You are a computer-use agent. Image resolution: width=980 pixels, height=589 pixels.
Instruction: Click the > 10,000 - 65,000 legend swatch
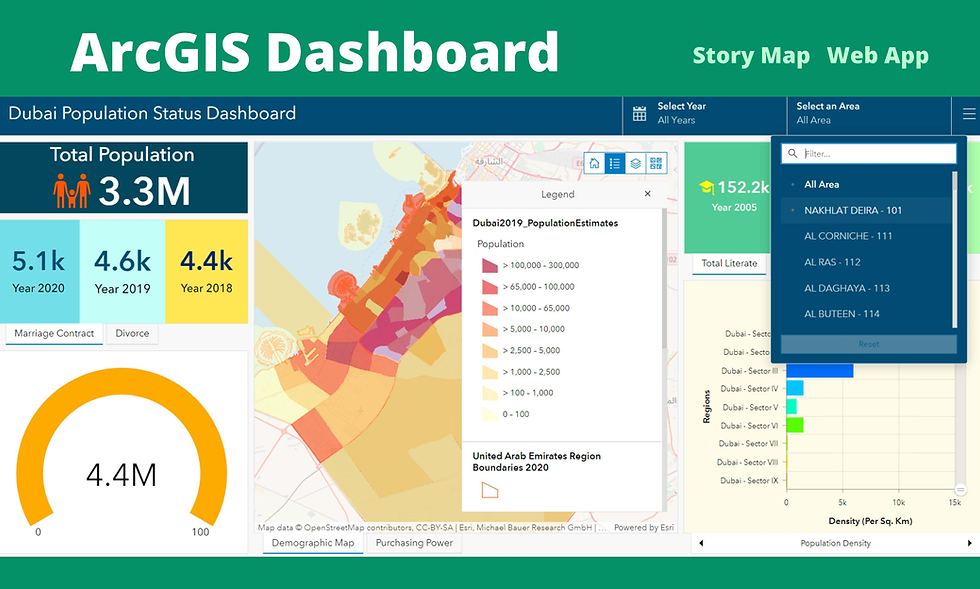tap(490, 308)
